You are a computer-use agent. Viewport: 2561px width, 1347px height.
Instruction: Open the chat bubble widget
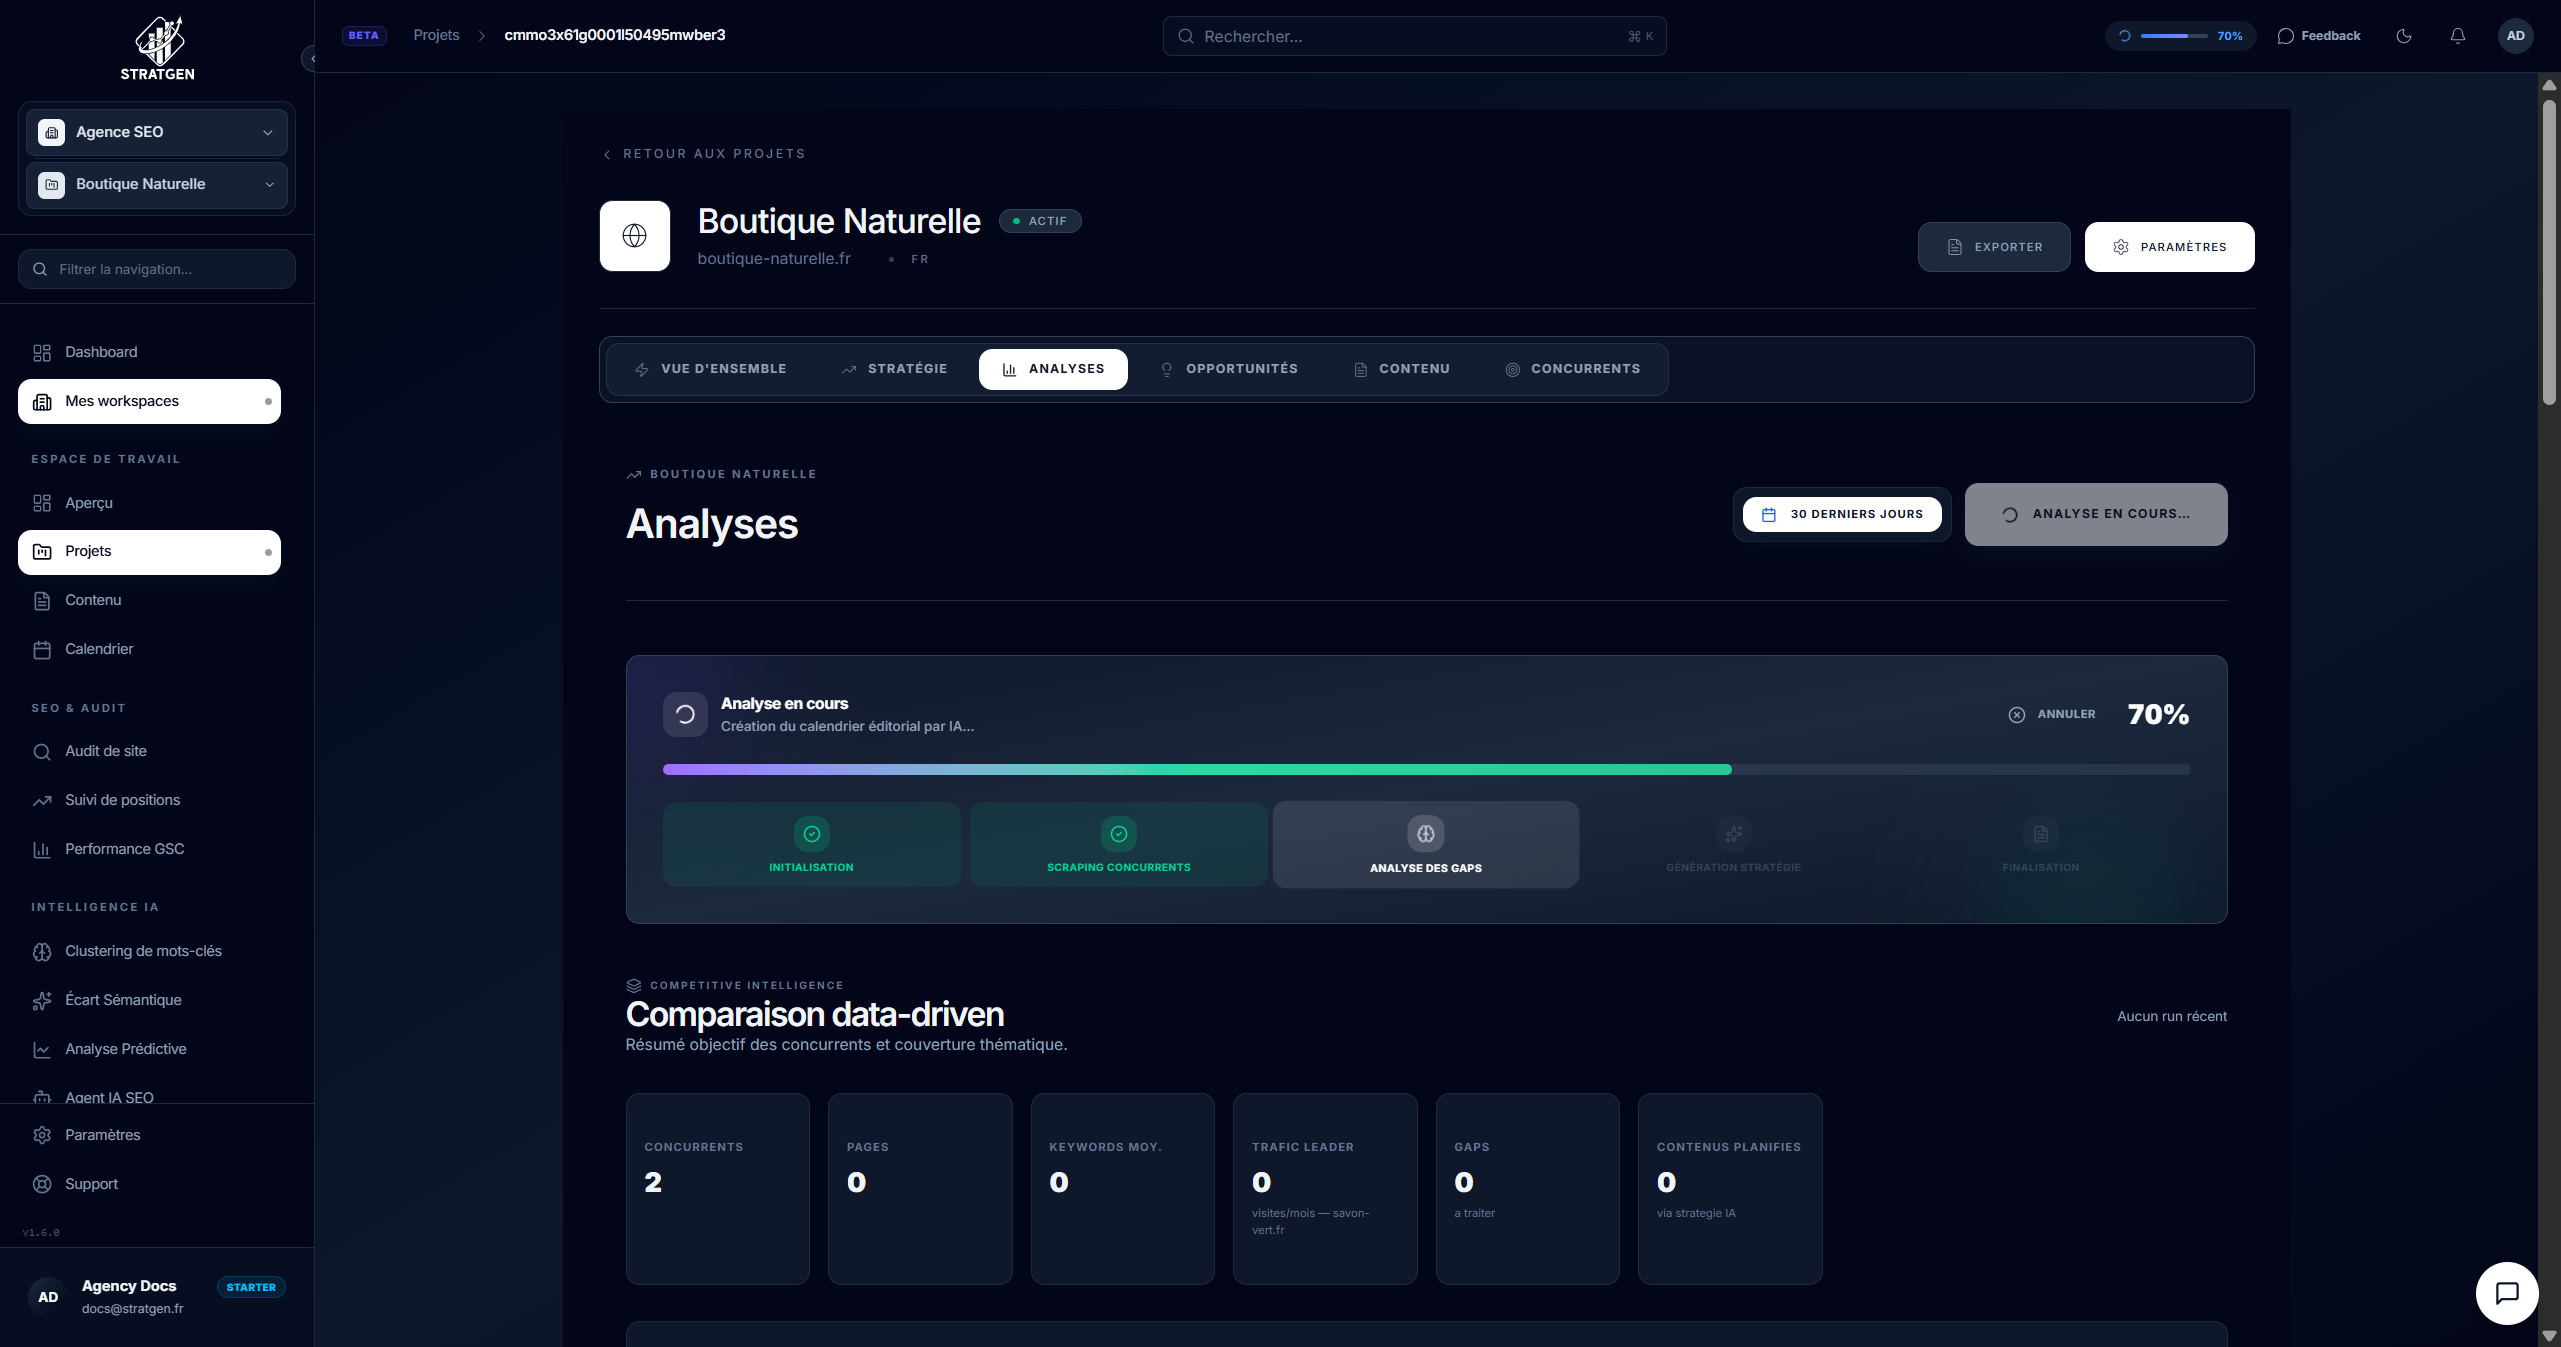2506,1293
